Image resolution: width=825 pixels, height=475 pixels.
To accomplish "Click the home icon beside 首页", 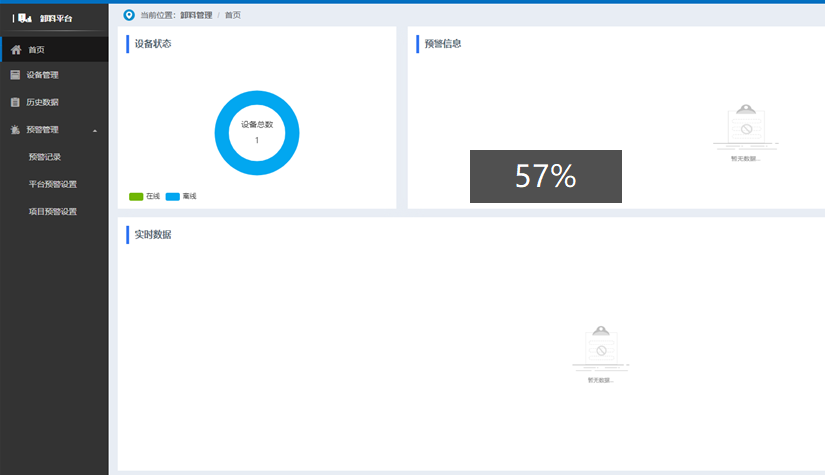I will coord(16,49).
